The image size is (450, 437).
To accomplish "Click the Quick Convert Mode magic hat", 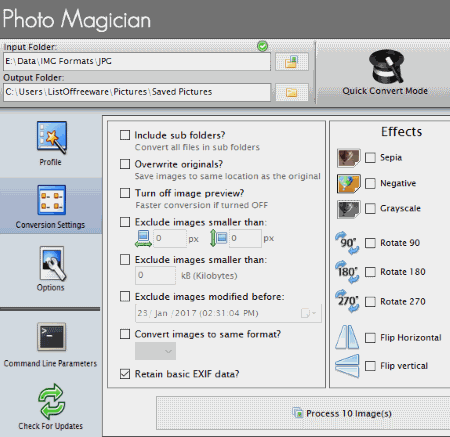I will click(387, 67).
